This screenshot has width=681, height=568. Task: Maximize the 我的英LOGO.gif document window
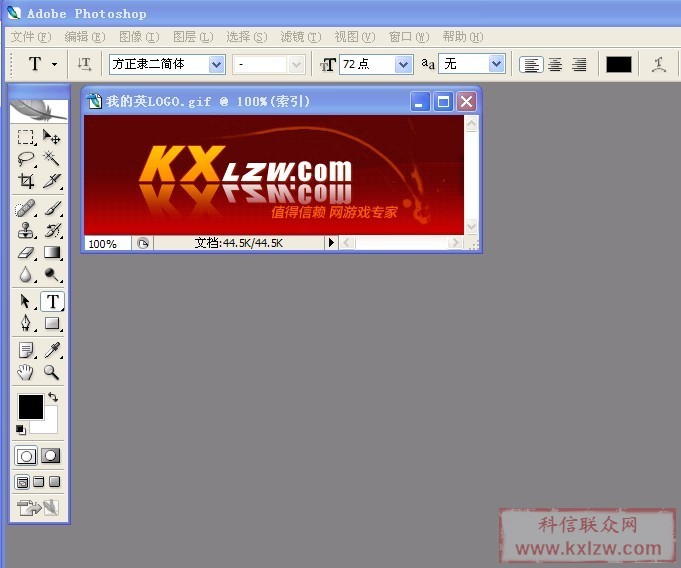pos(443,102)
